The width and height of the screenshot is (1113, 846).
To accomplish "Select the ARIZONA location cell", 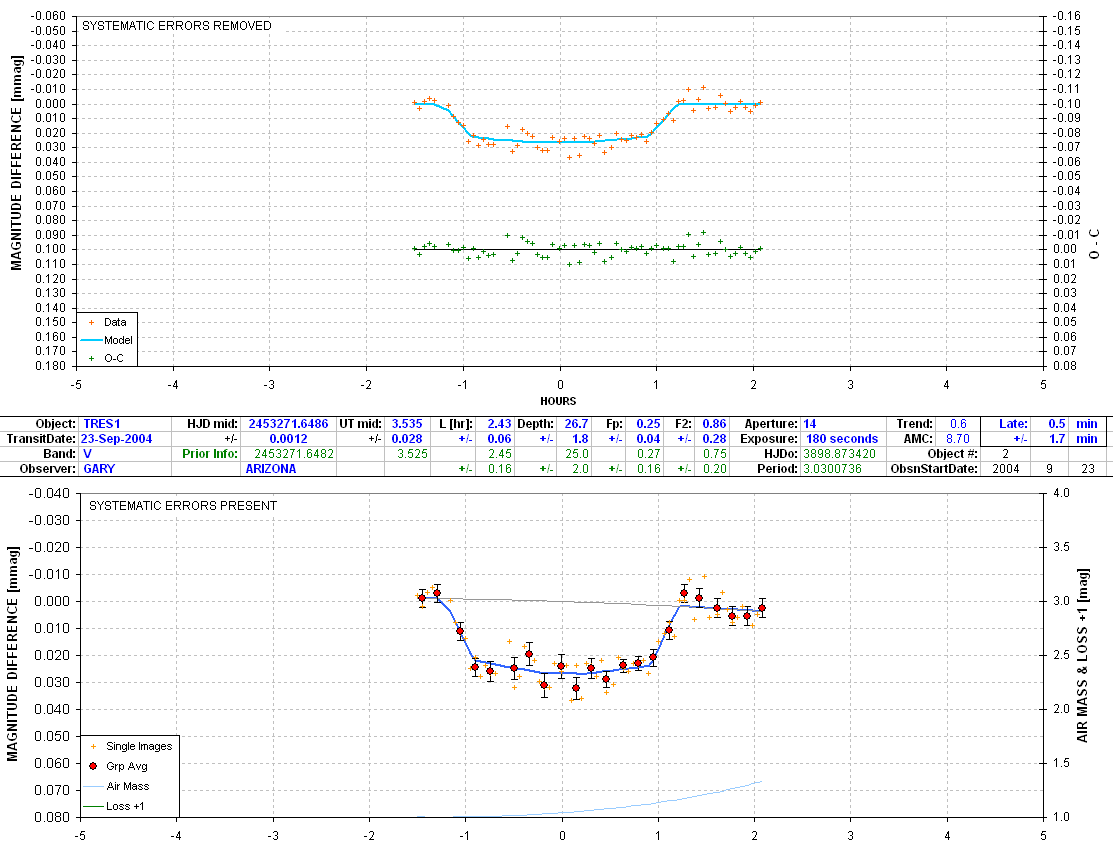I will pyautogui.click(x=270, y=468).
